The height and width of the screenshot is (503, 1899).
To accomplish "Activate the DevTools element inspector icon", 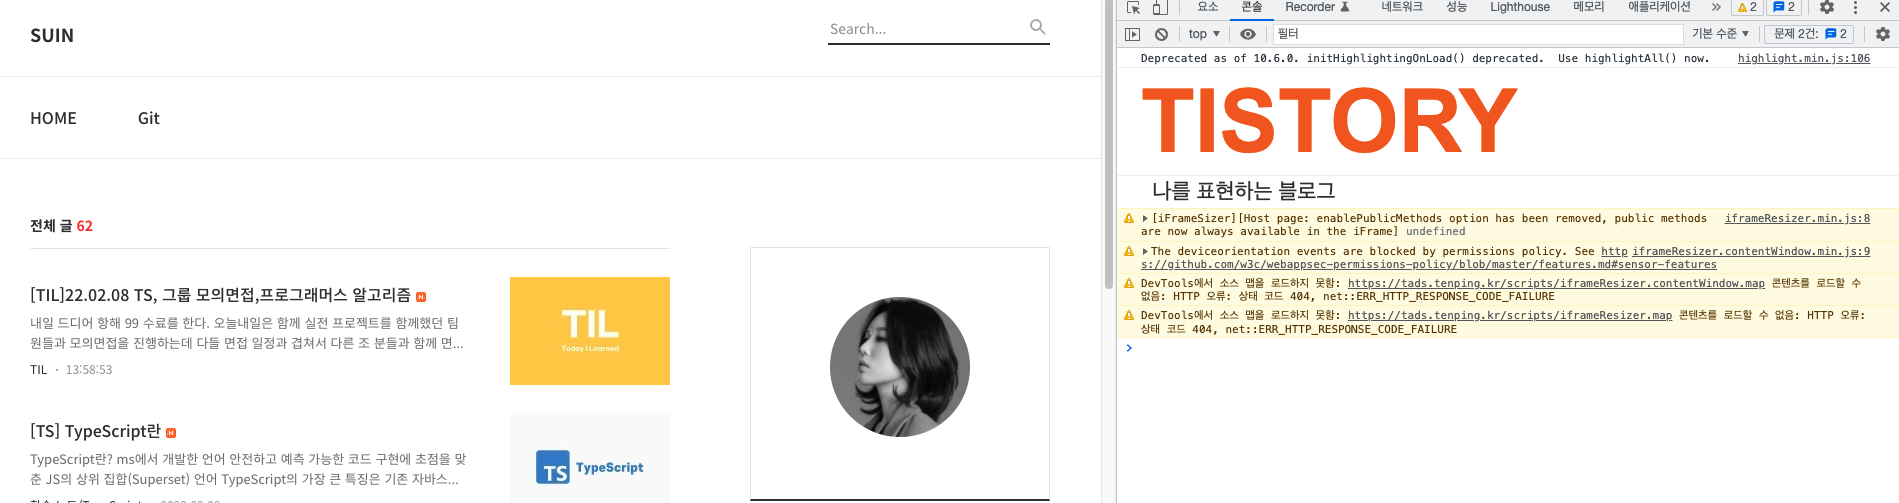I will pyautogui.click(x=1133, y=7).
